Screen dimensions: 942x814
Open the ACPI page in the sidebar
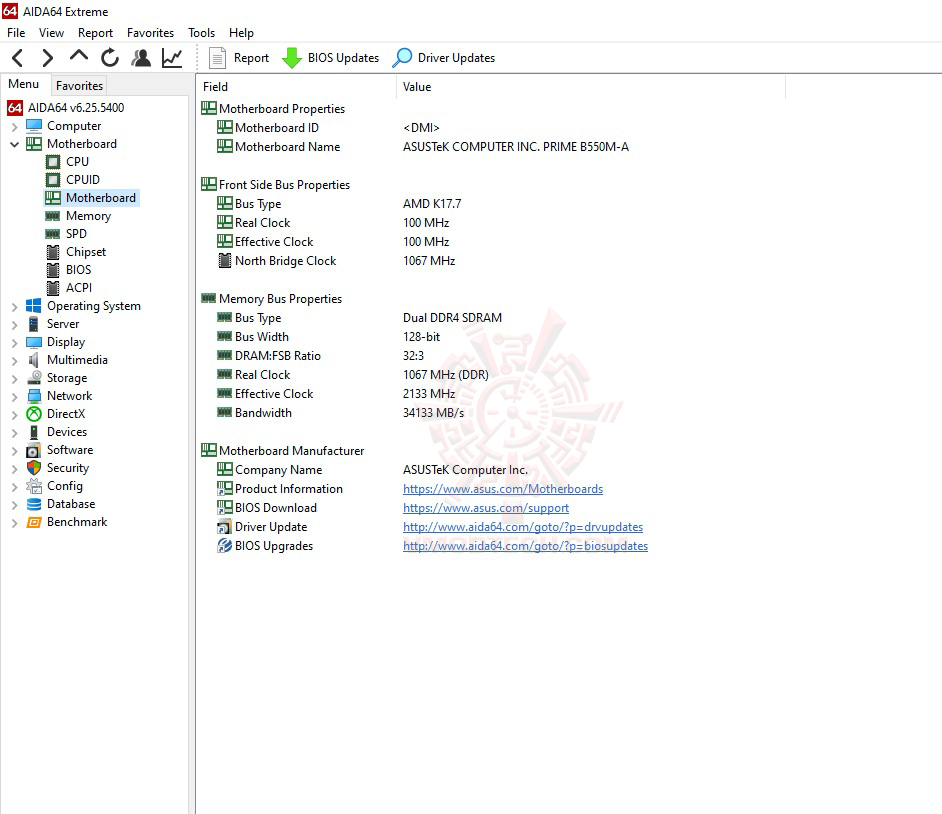tap(78, 287)
